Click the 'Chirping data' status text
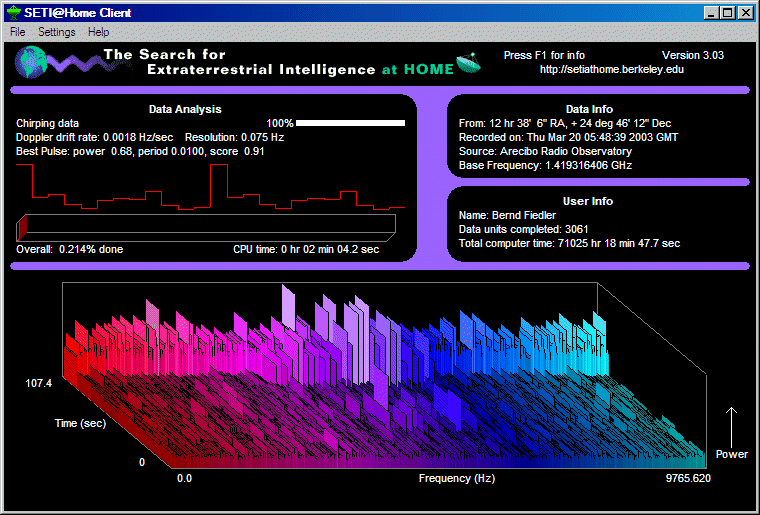Screen dimensions: 760x515 47,124
